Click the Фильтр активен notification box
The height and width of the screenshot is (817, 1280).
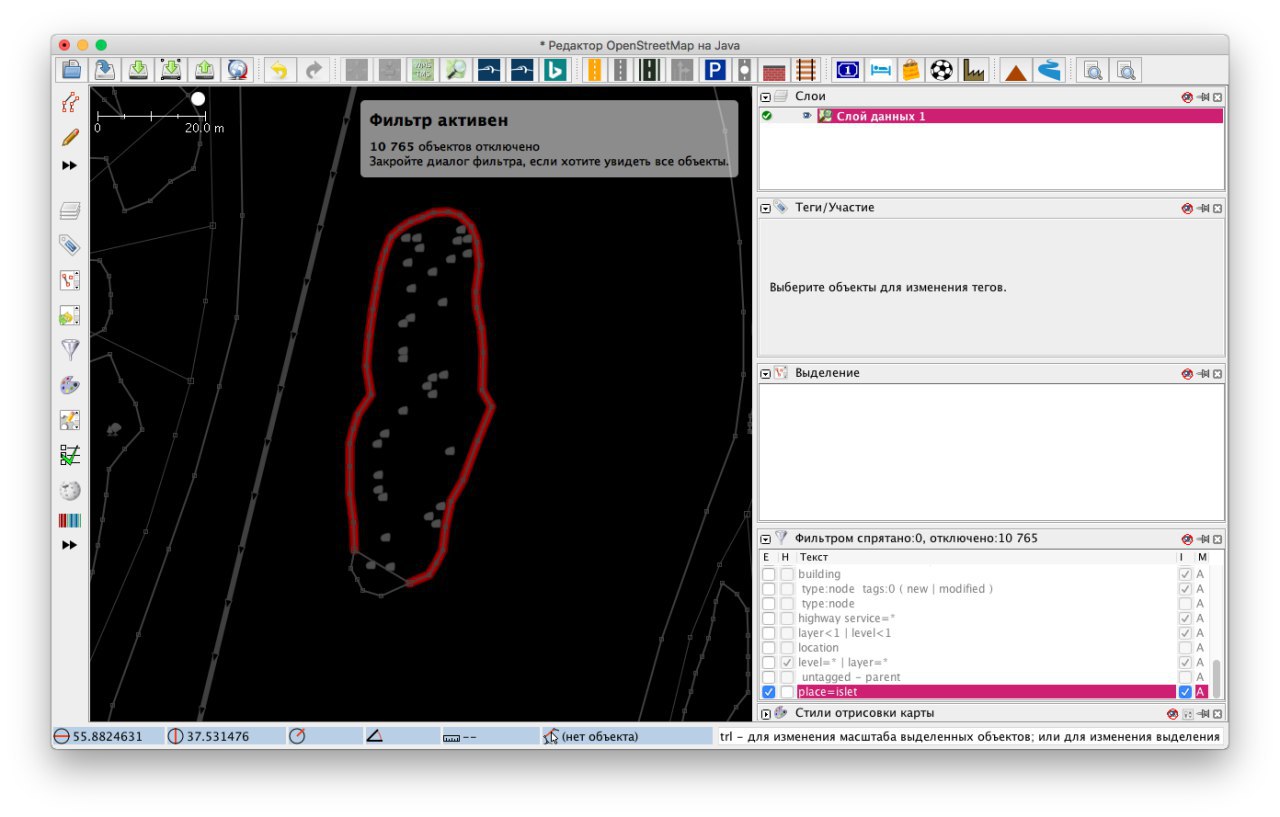coord(549,139)
